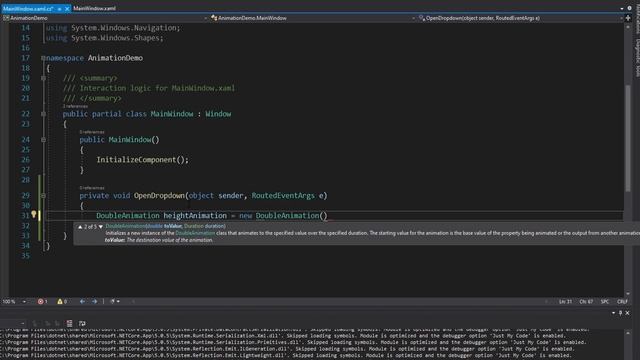This screenshot has width=640, height=360.
Task: Click the output panel vertical scrollbar
Action: pyautogui.click(x=628, y=344)
